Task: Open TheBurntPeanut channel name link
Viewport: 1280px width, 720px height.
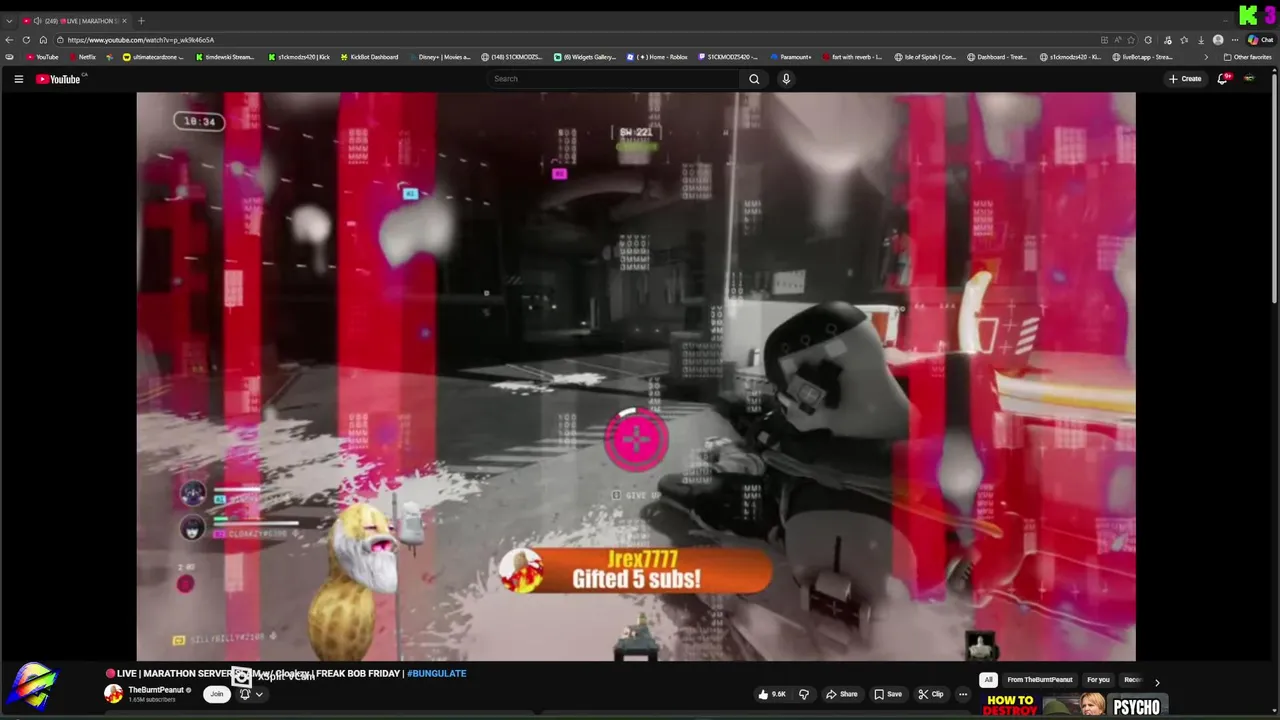Action: 156,690
